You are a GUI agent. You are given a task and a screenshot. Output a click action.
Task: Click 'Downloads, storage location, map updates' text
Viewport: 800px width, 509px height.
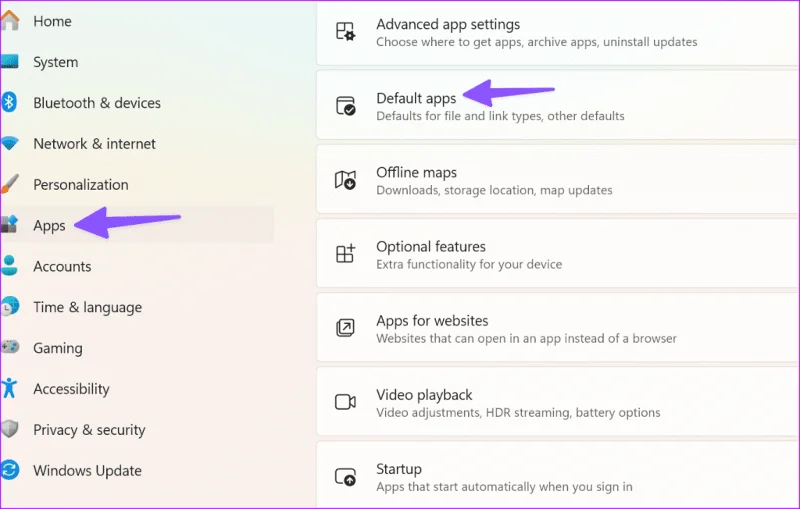(x=494, y=190)
